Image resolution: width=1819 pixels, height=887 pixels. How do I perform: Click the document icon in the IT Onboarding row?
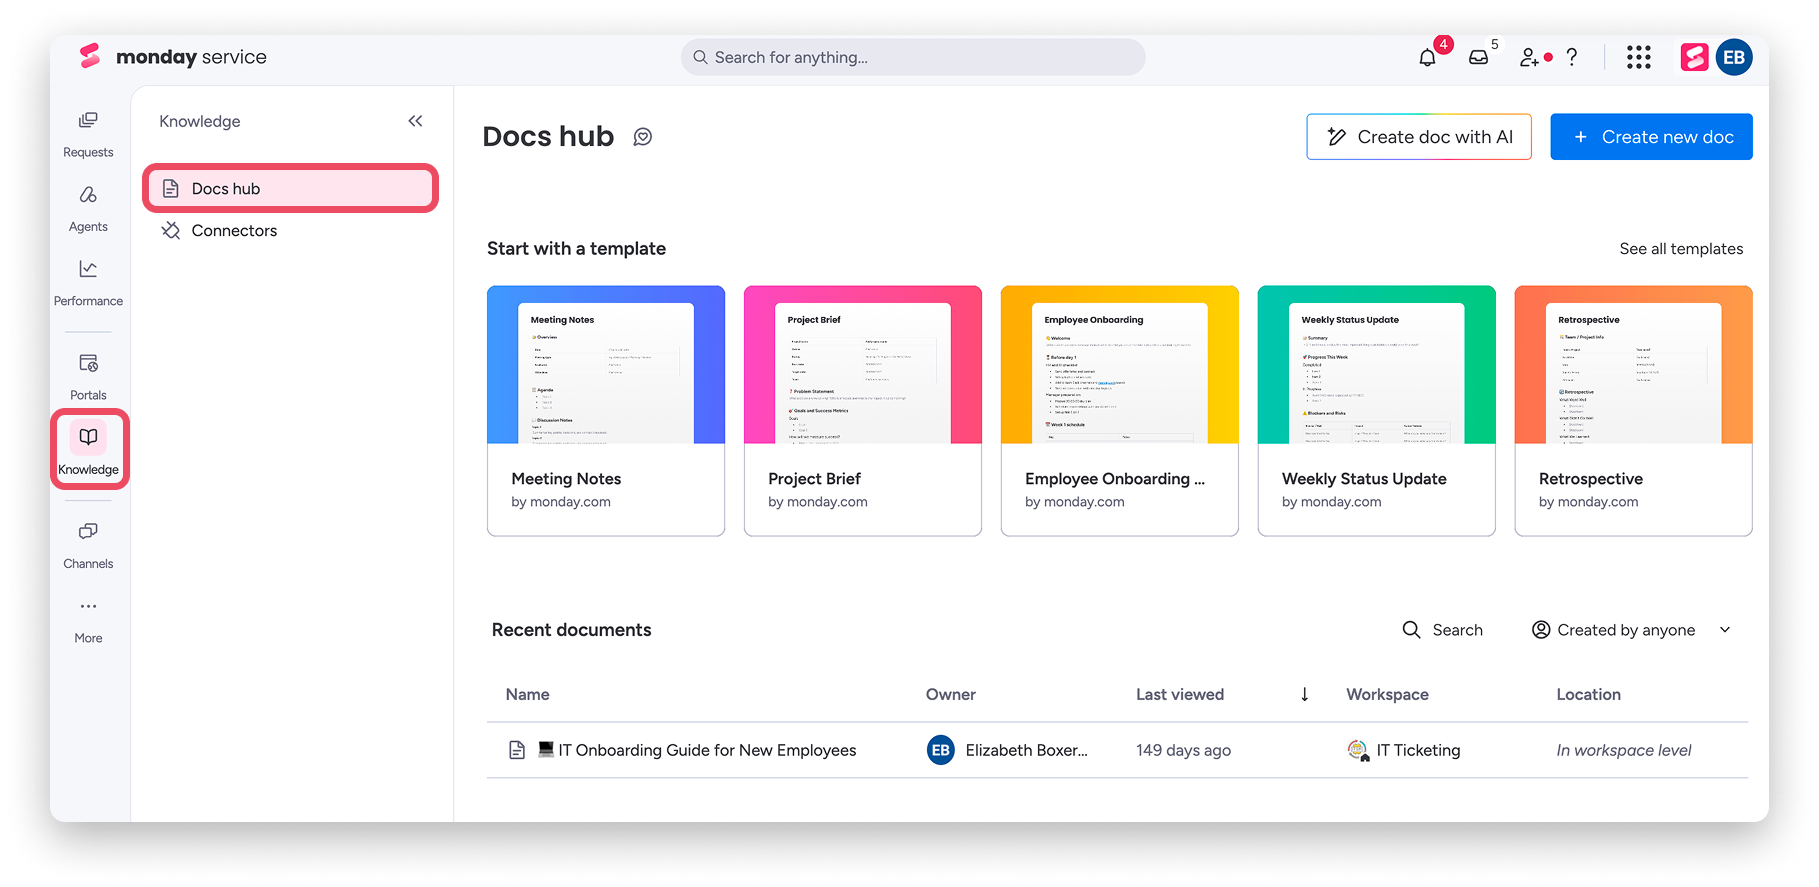(x=517, y=750)
